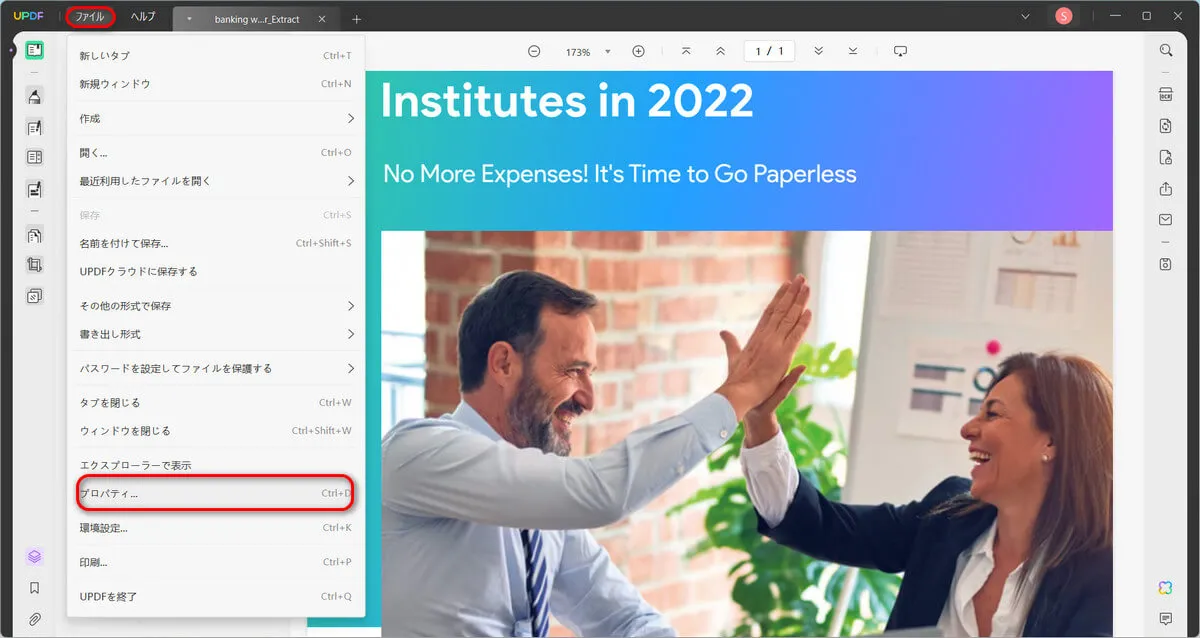
Task: Open 環境設定... preferences
Action: click(217, 527)
